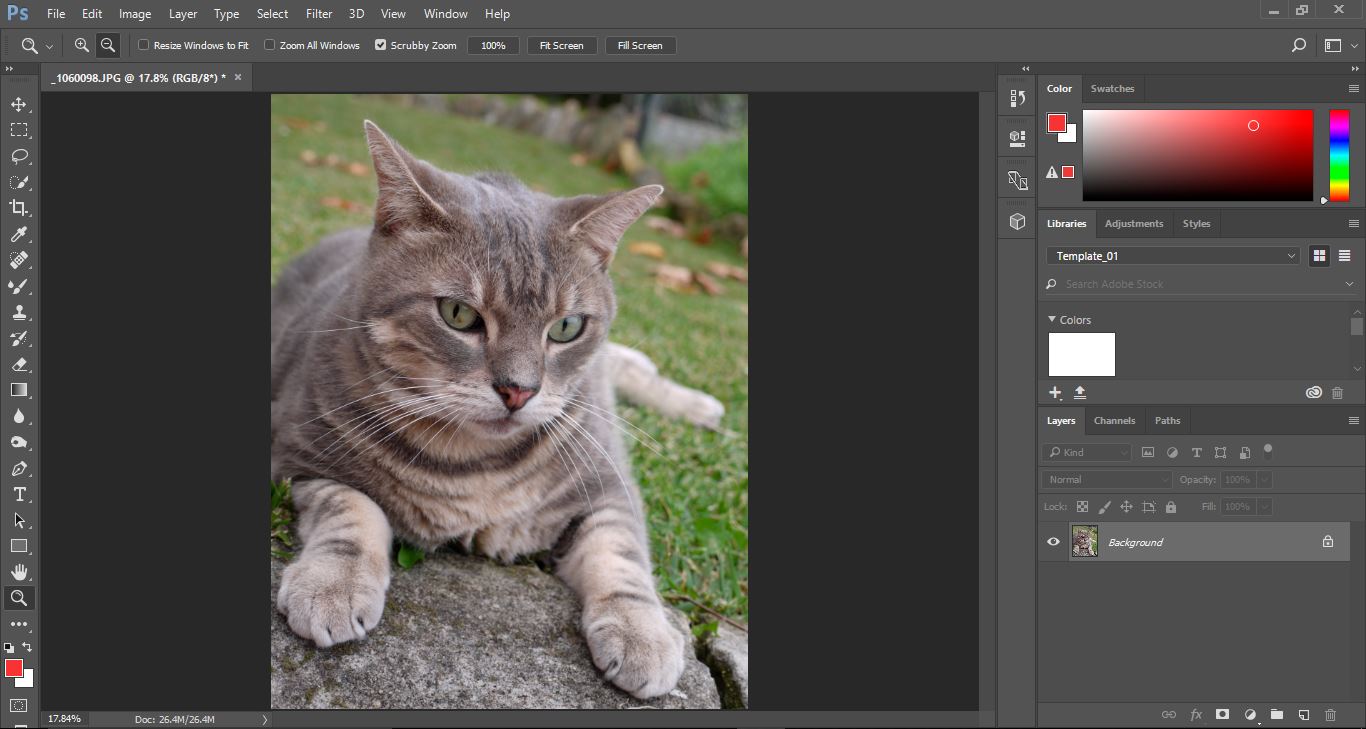Click the Fill Screen button
The image size is (1366, 729).
640,46
